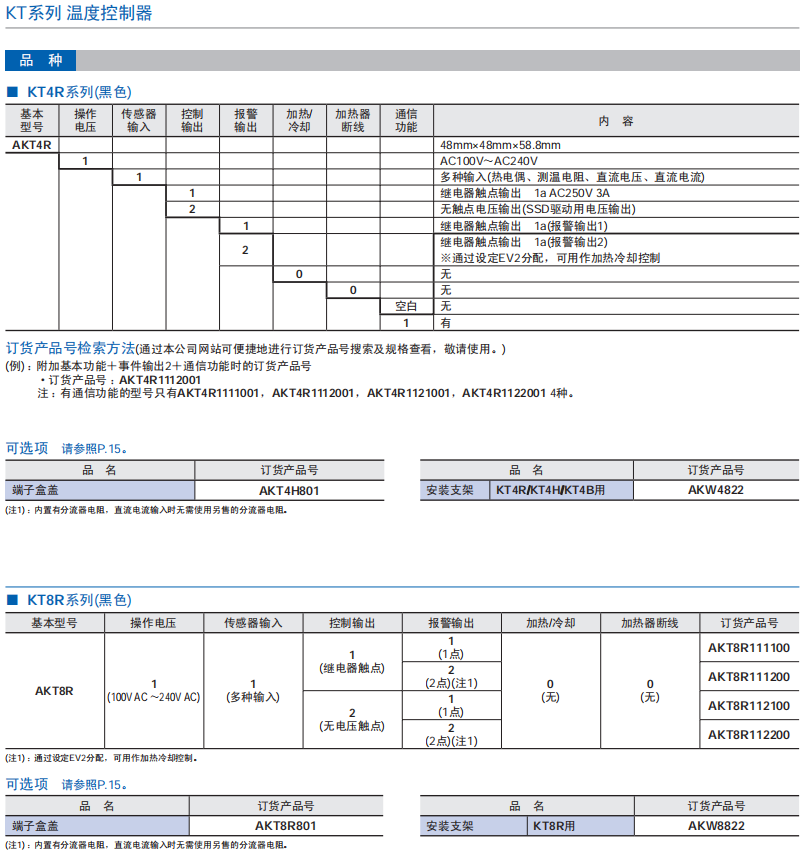Click the 订货产品号检索方法 heading

pos(70,349)
